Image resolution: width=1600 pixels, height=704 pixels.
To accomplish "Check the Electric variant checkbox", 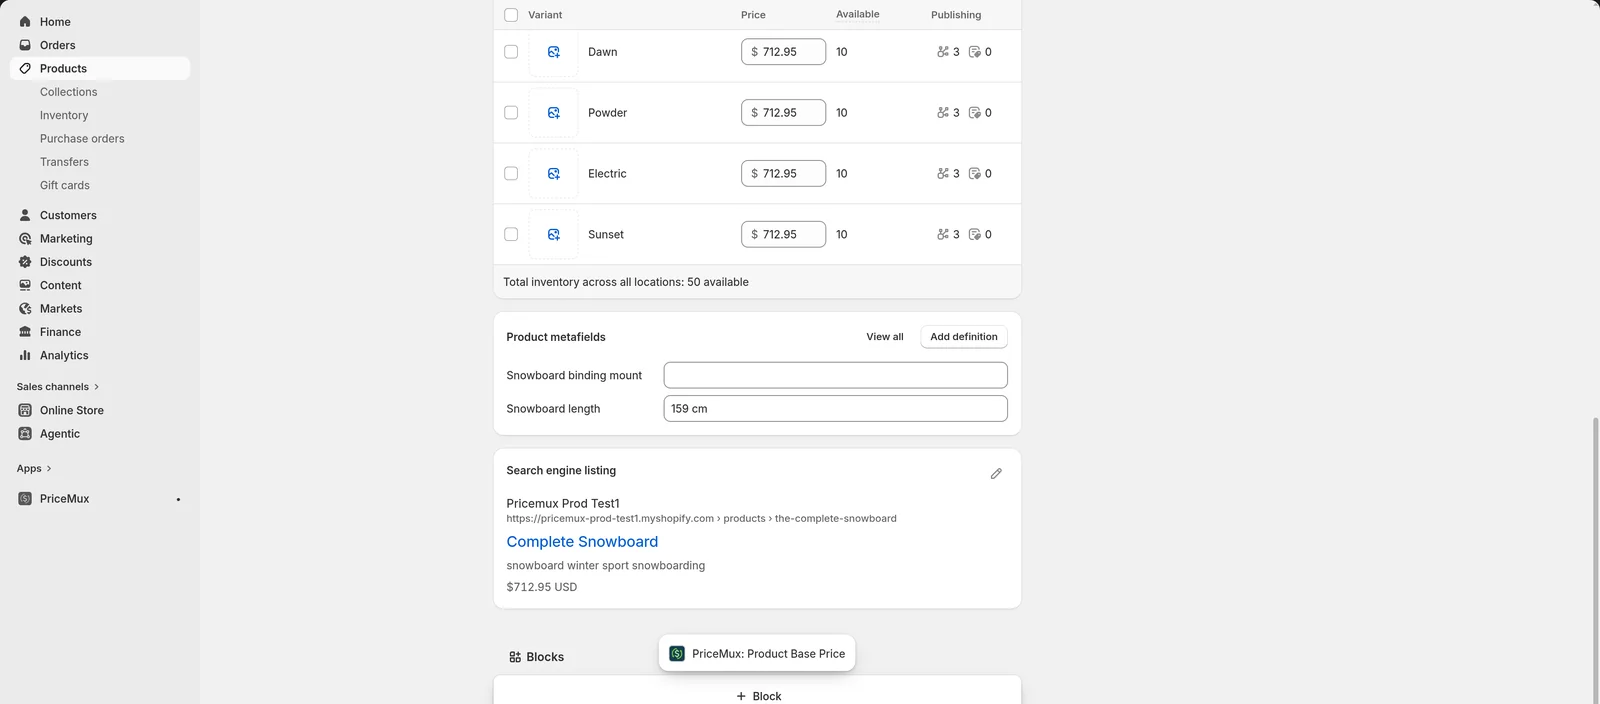I will 511,174.
